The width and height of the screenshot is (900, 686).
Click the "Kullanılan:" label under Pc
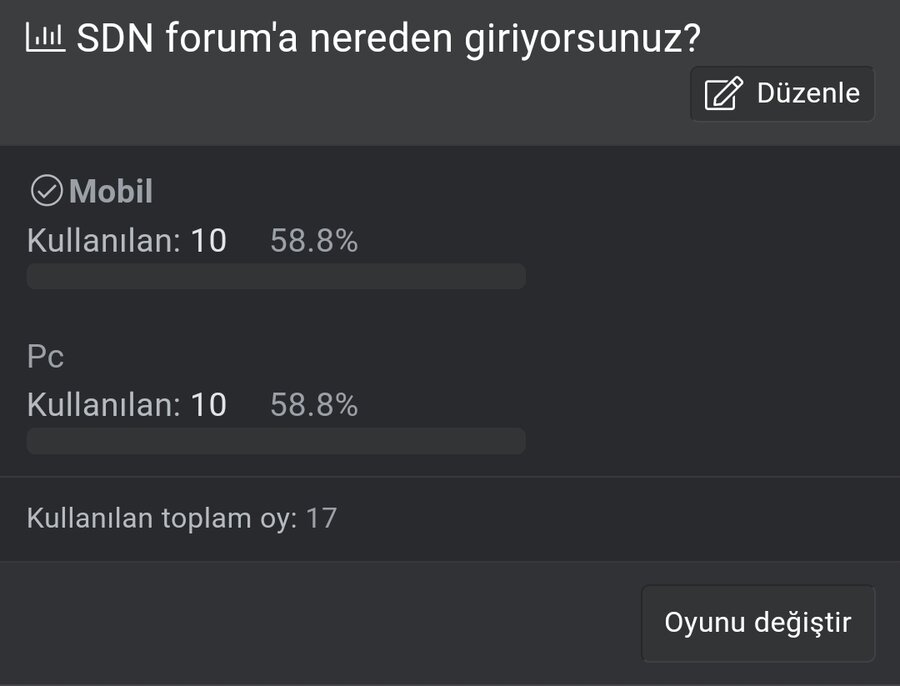point(103,405)
